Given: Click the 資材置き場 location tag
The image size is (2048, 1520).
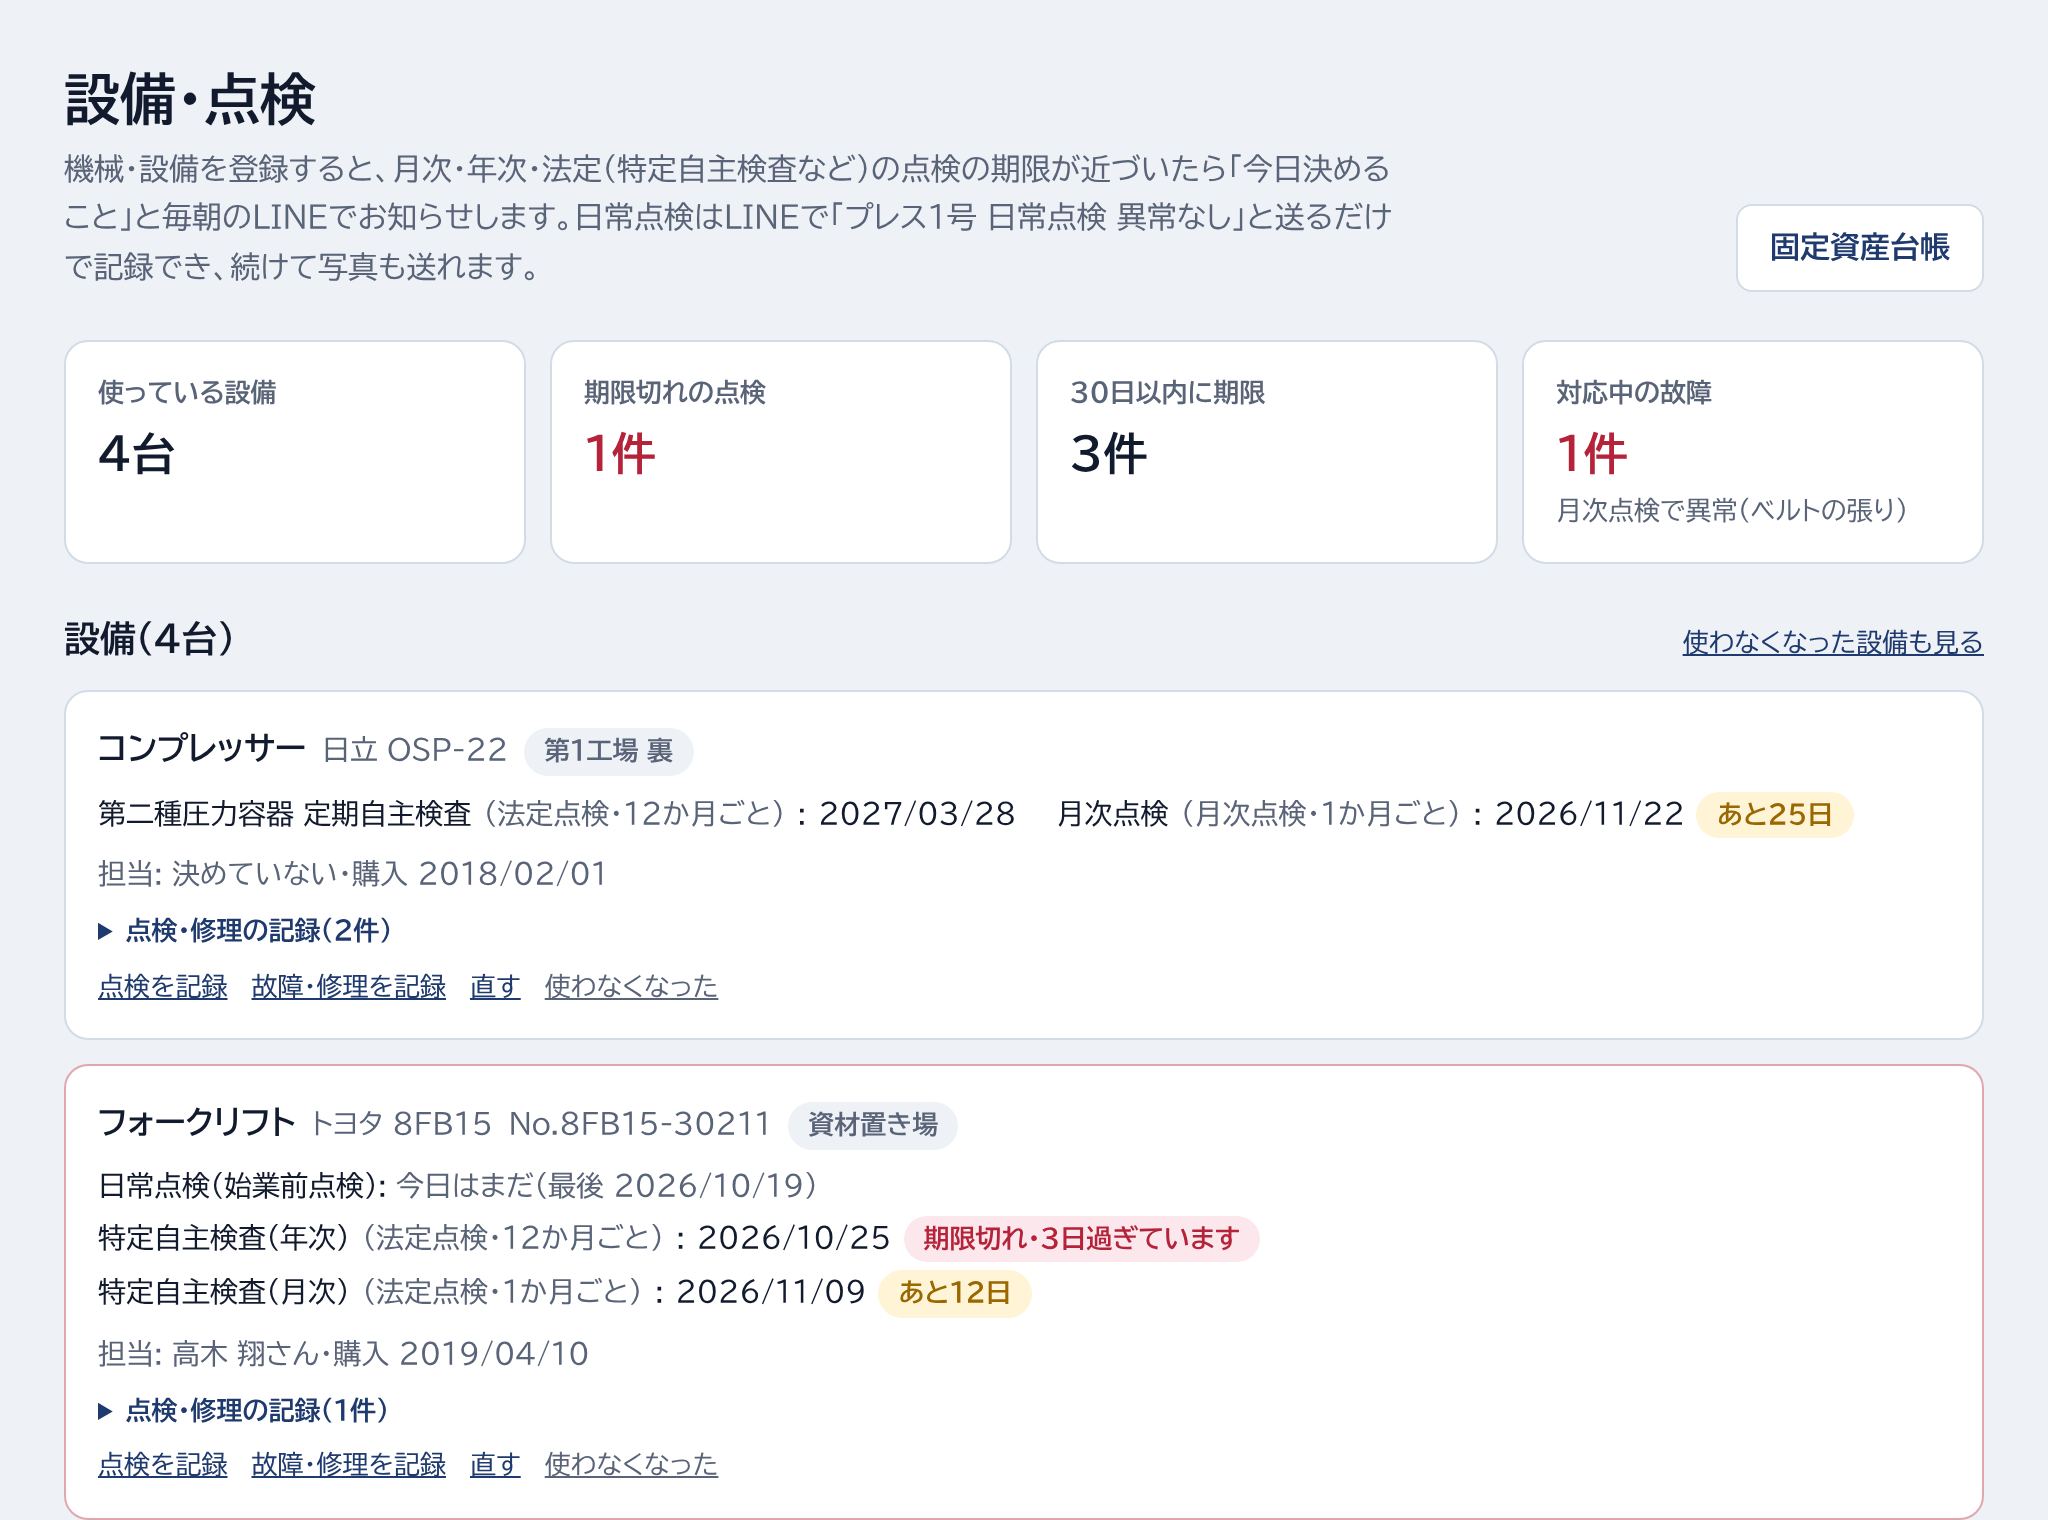Looking at the screenshot, I should [x=872, y=1125].
